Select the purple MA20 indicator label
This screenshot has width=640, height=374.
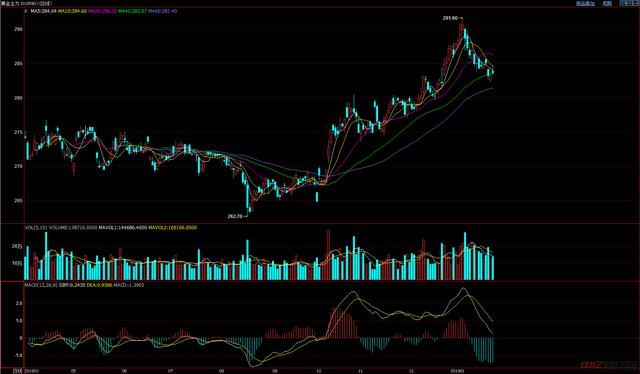point(102,11)
